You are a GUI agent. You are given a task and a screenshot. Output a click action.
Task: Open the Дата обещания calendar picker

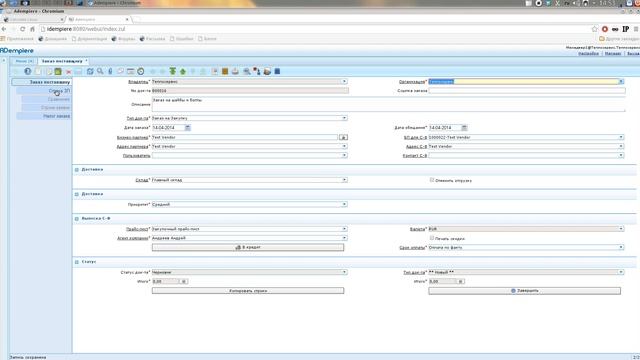464,128
